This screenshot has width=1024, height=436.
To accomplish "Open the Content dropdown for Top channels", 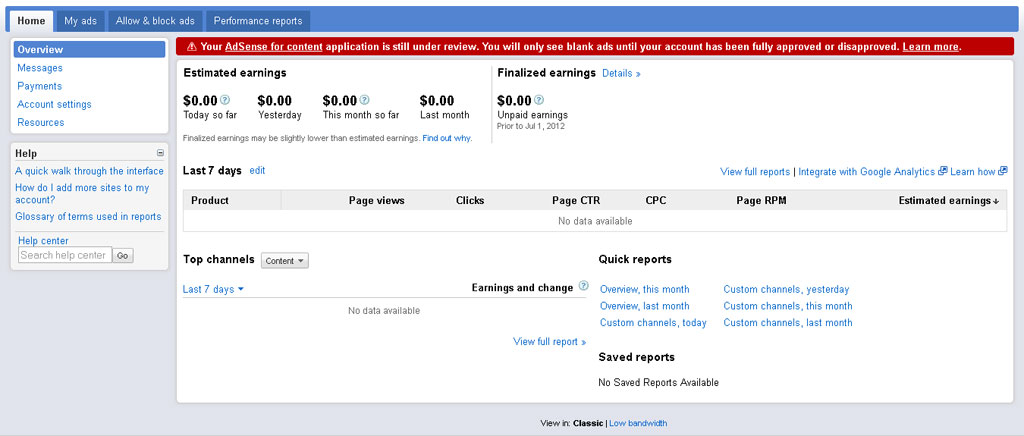I will coord(285,260).
